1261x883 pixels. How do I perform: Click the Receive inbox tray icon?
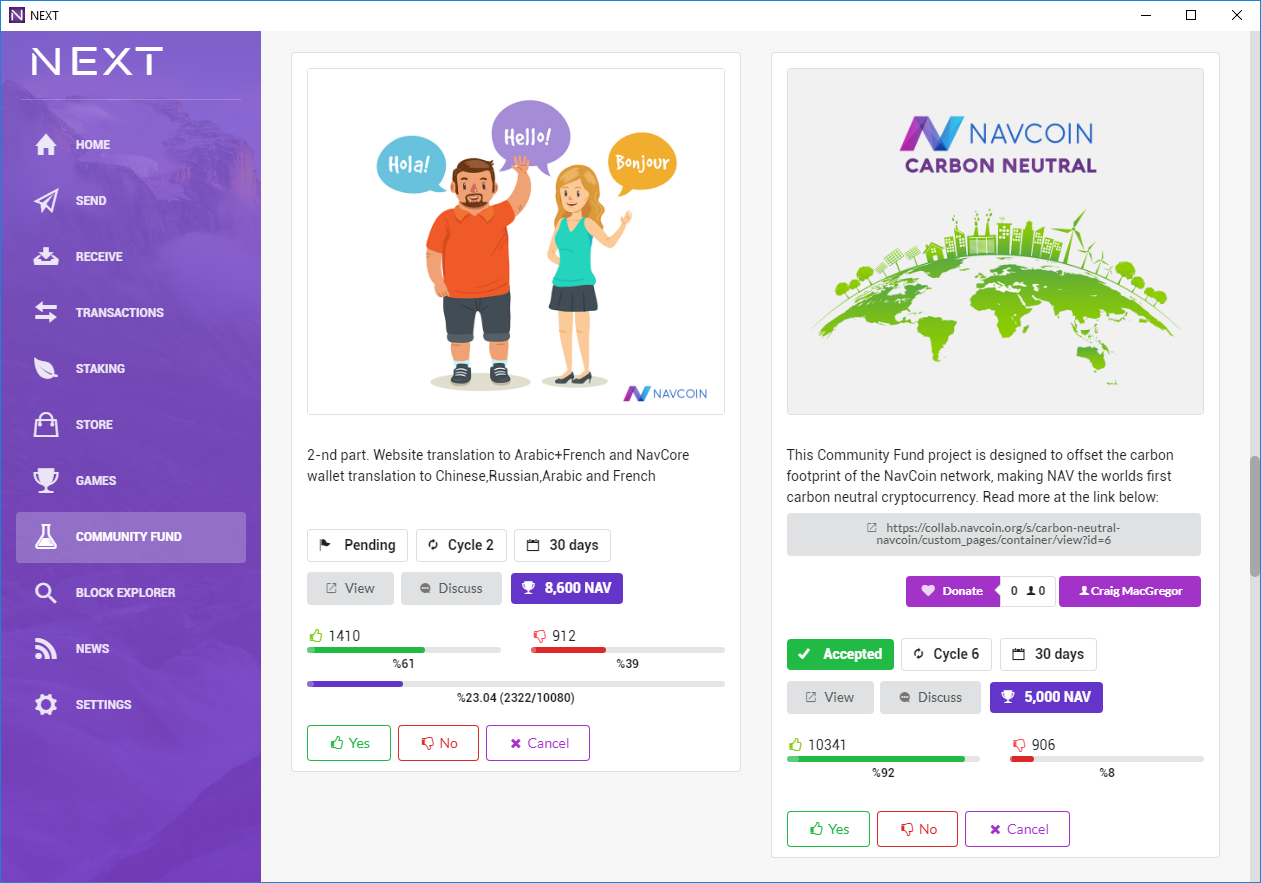pos(46,257)
